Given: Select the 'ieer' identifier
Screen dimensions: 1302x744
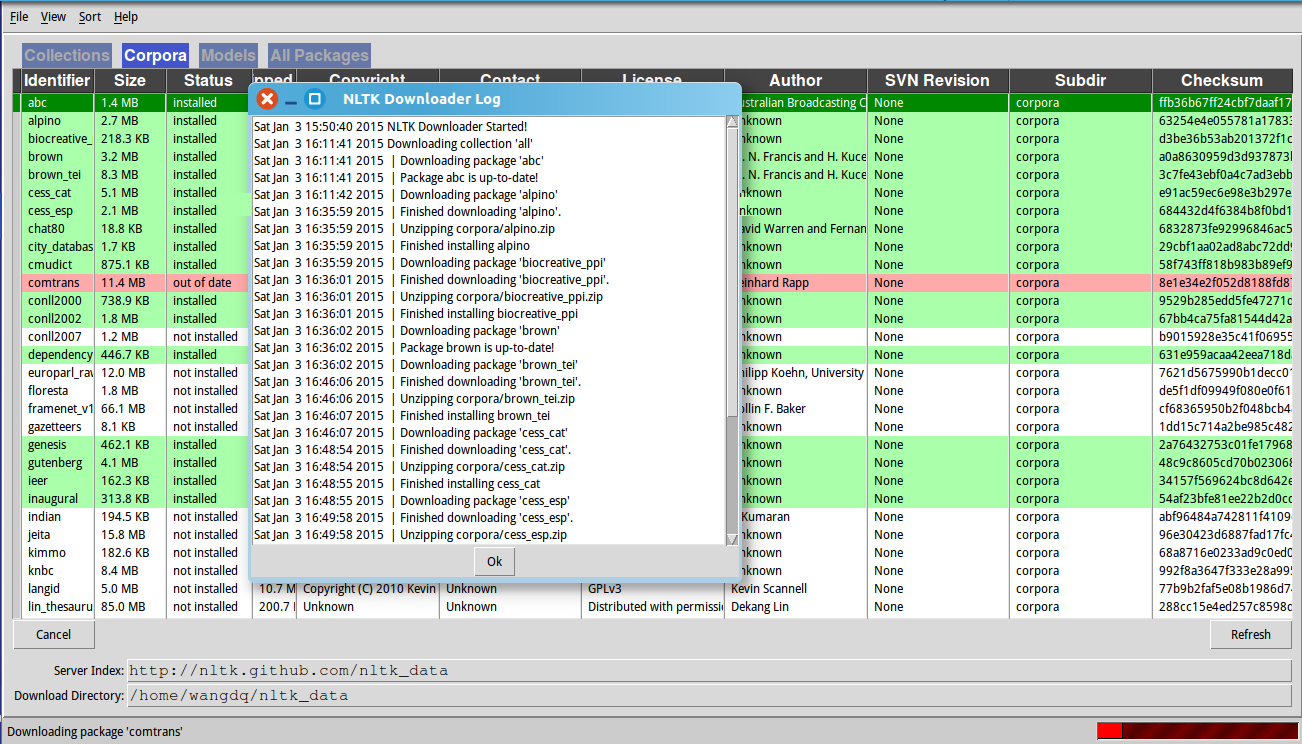Looking at the screenshot, I should [x=38, y=481].
